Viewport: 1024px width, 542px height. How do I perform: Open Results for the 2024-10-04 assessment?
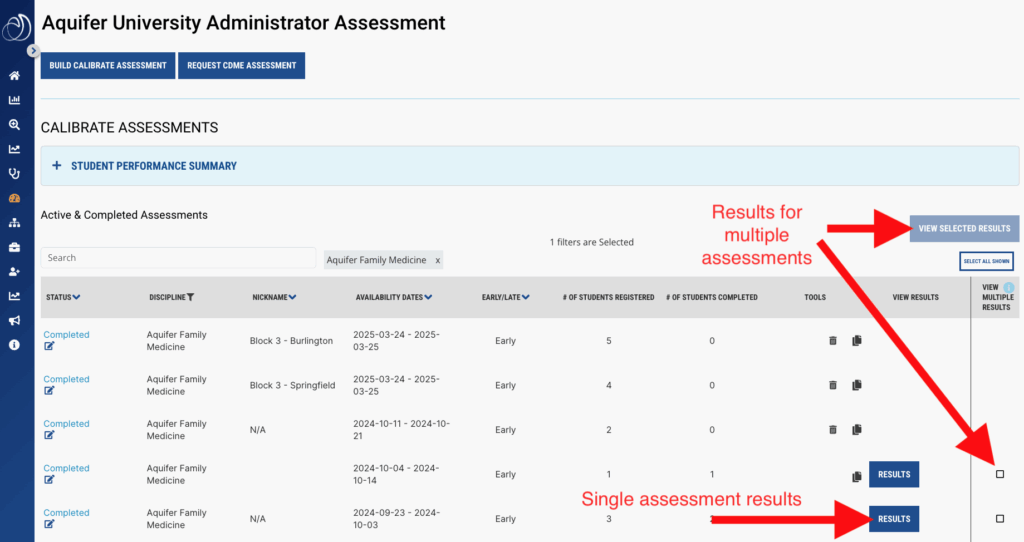pos(894,474)
